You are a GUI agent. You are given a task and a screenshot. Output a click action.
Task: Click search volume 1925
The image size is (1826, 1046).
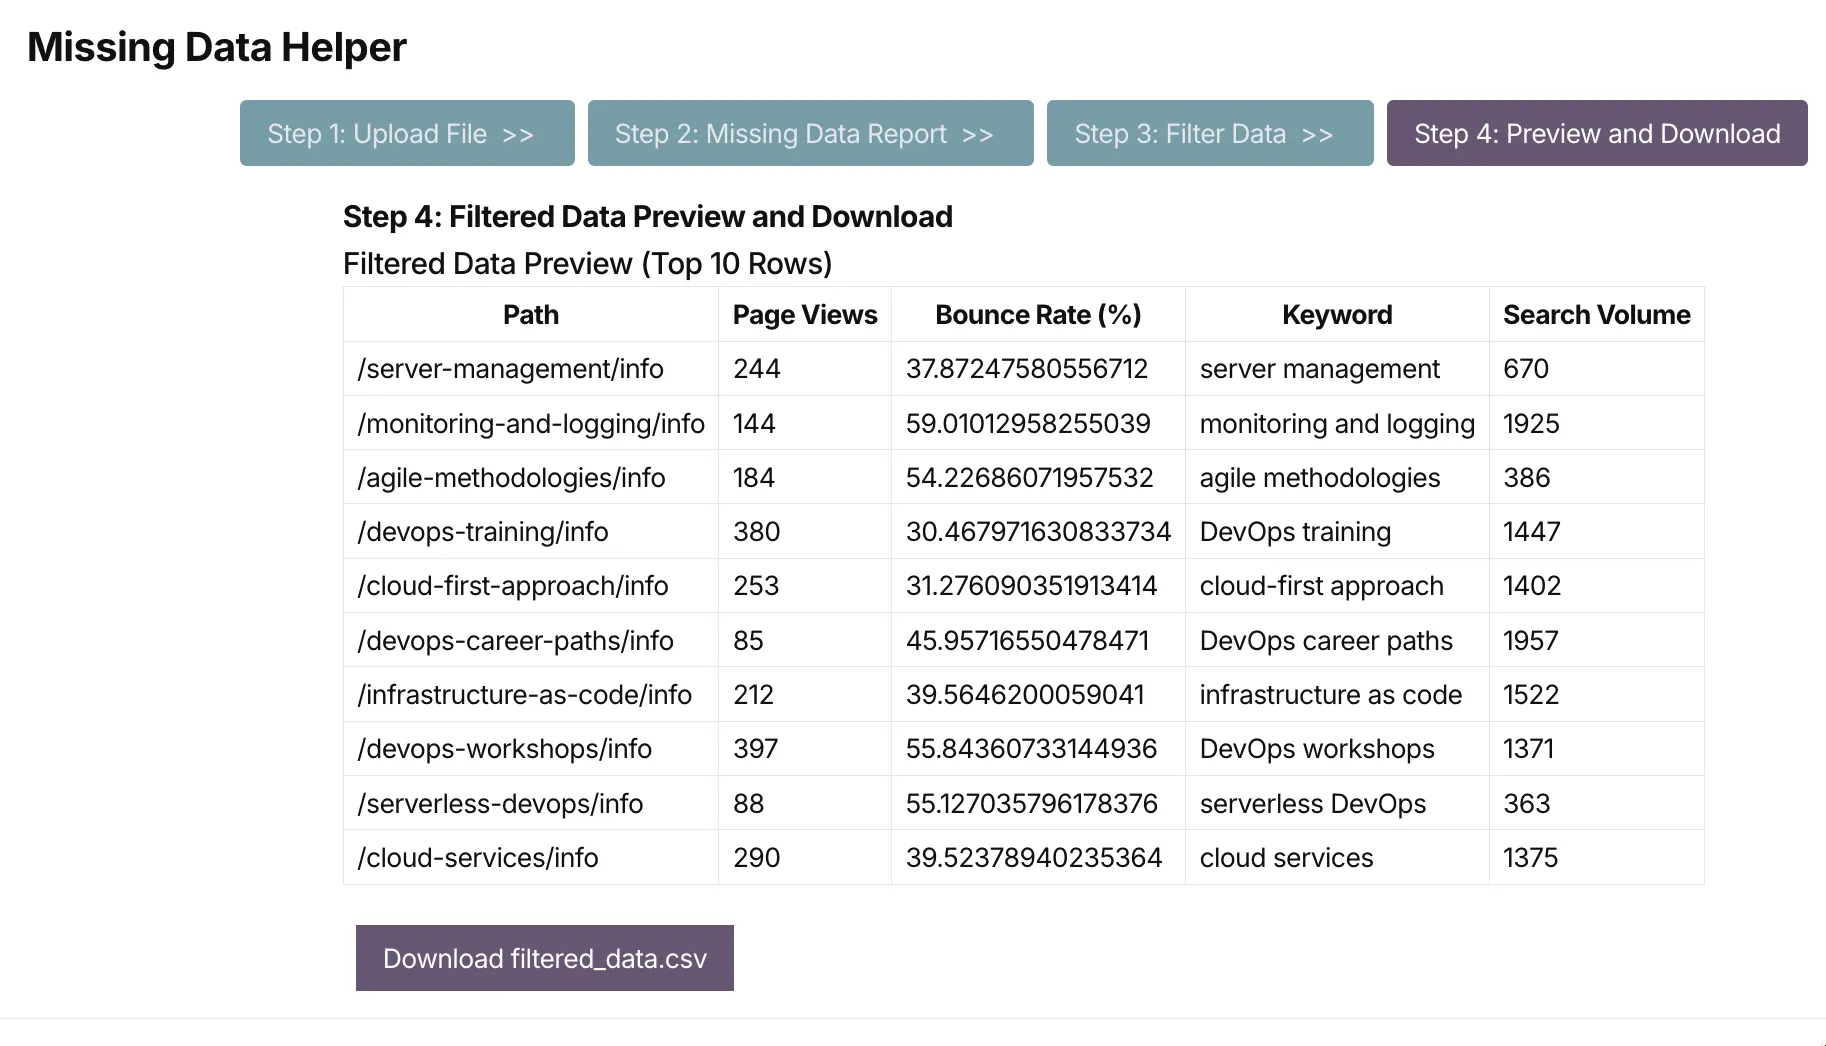1597,423
